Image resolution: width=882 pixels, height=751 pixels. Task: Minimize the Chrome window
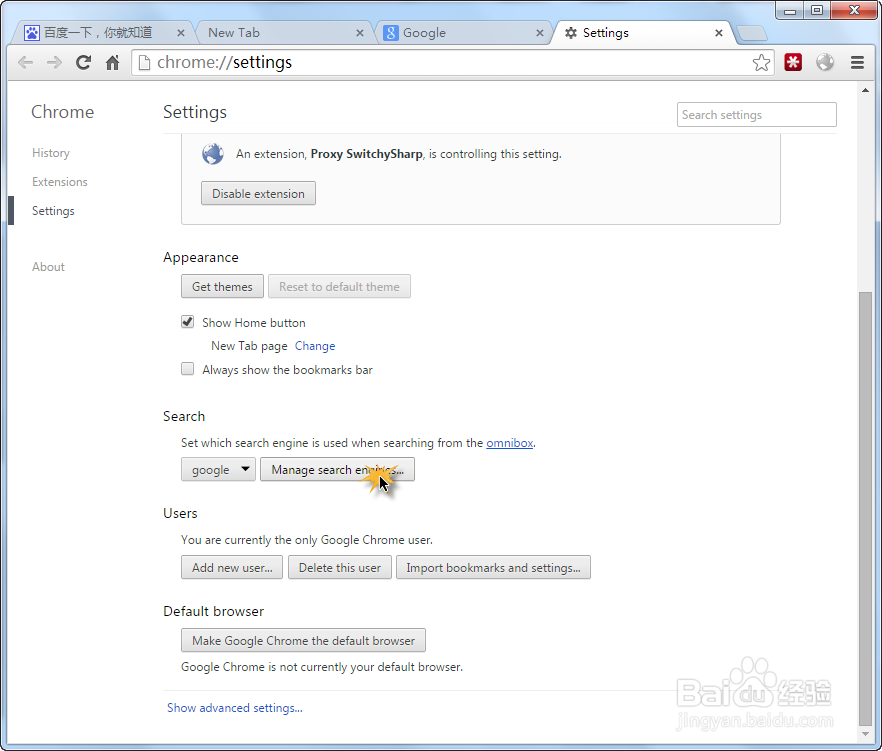pyautogui.click(x=790, y=11)
